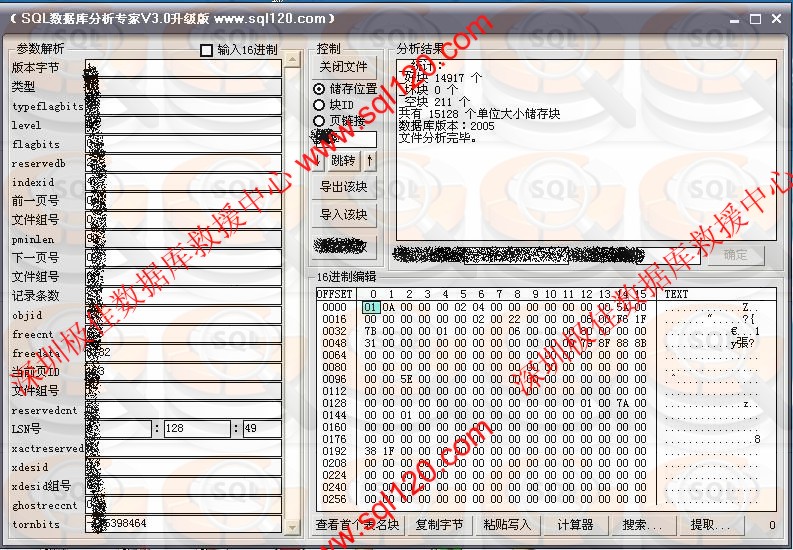
Task: Click the 类型 input field
Action: tap(183, 87)
